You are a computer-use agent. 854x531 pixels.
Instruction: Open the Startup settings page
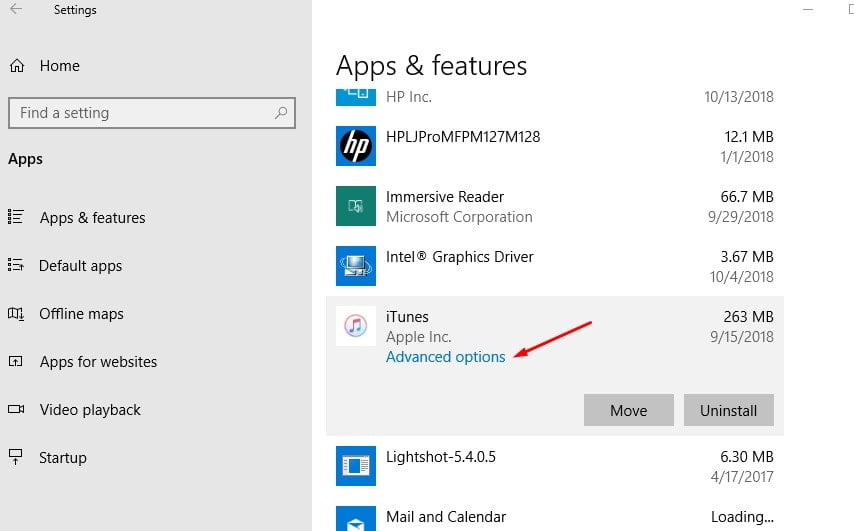point(63,457)
